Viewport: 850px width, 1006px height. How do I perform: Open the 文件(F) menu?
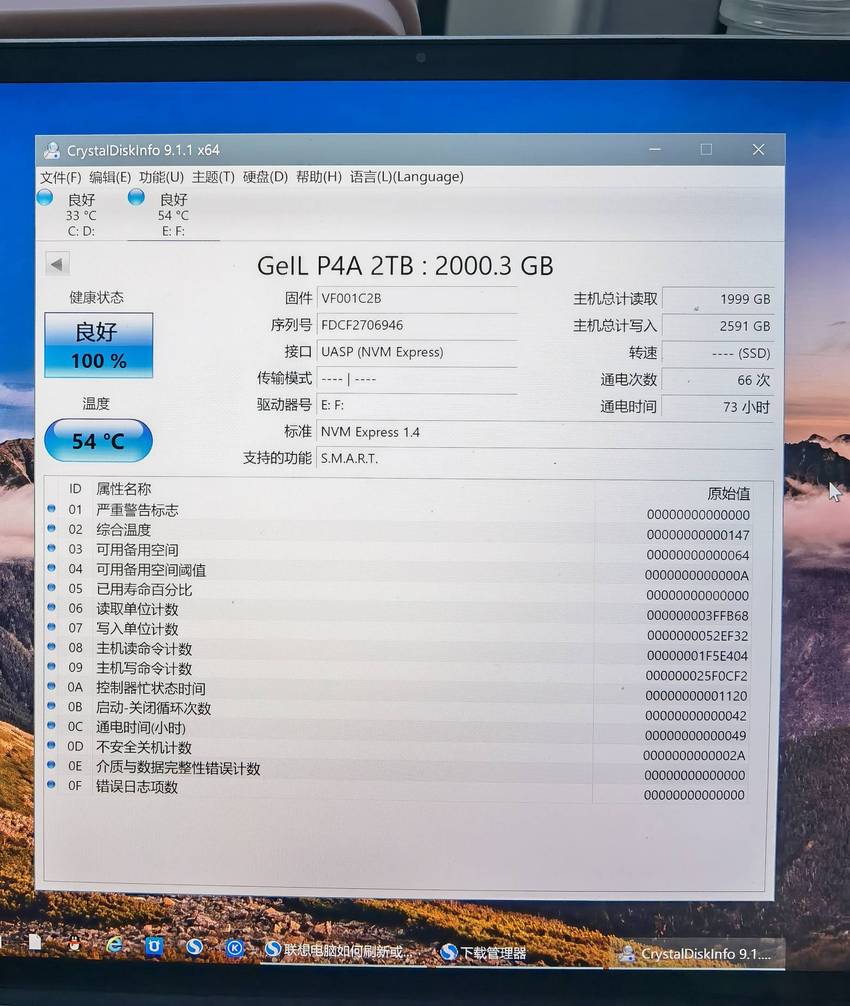61,177
